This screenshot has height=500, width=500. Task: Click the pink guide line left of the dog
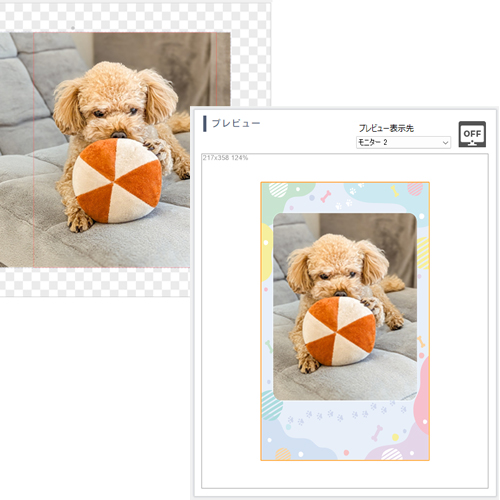point(34,150)
